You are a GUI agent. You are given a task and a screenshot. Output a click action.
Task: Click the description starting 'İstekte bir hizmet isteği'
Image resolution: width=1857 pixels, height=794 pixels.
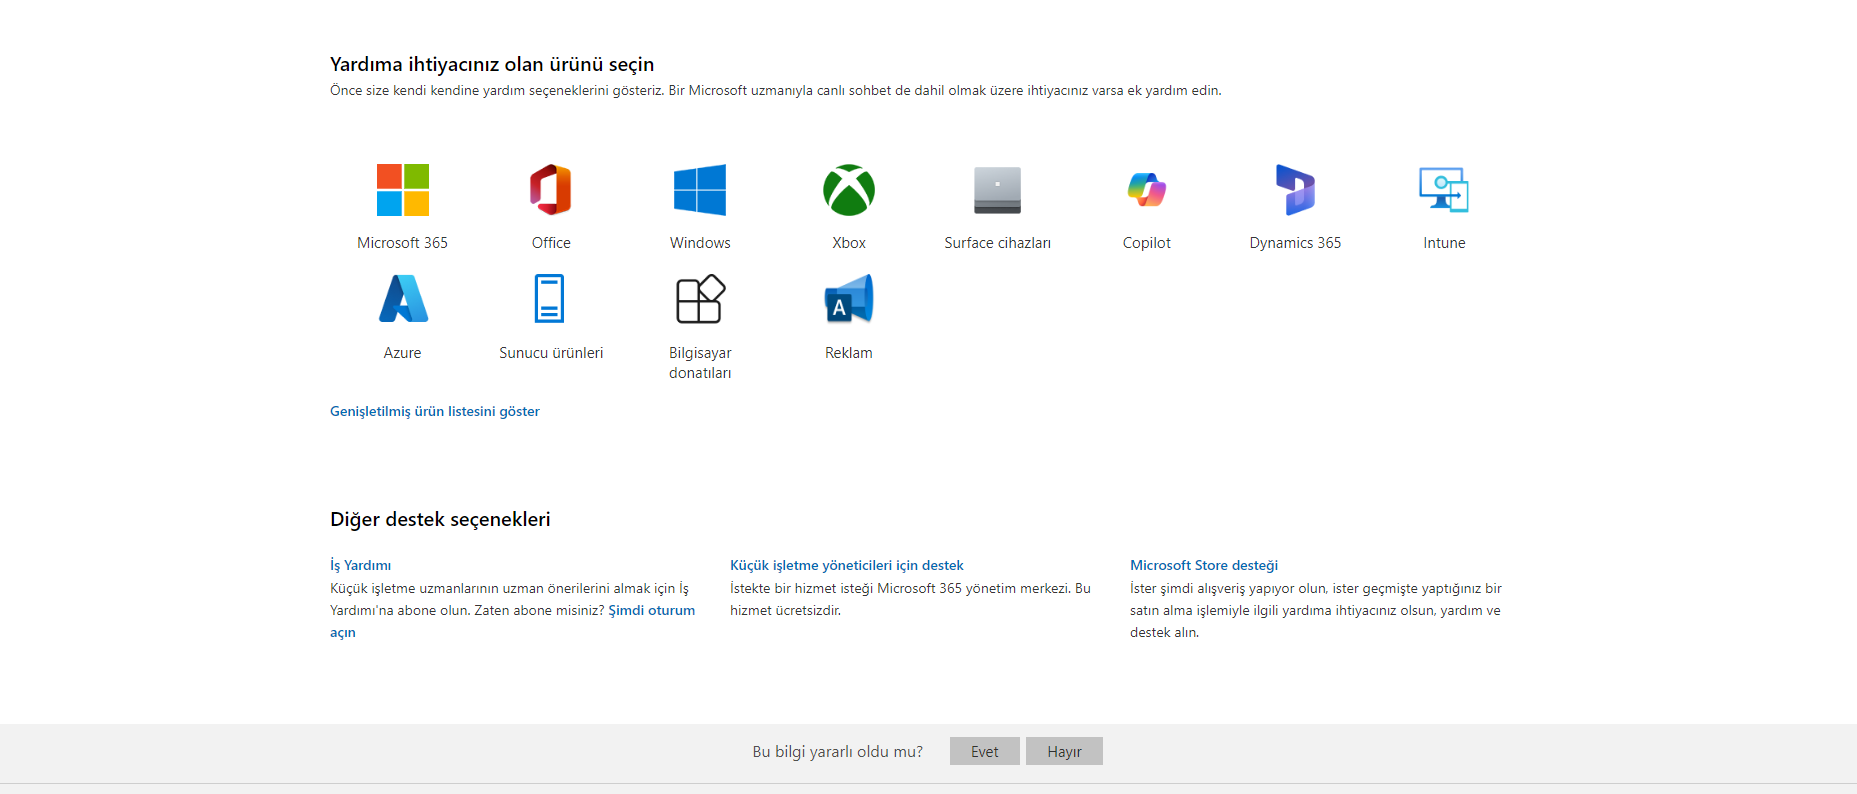point(911,599)
